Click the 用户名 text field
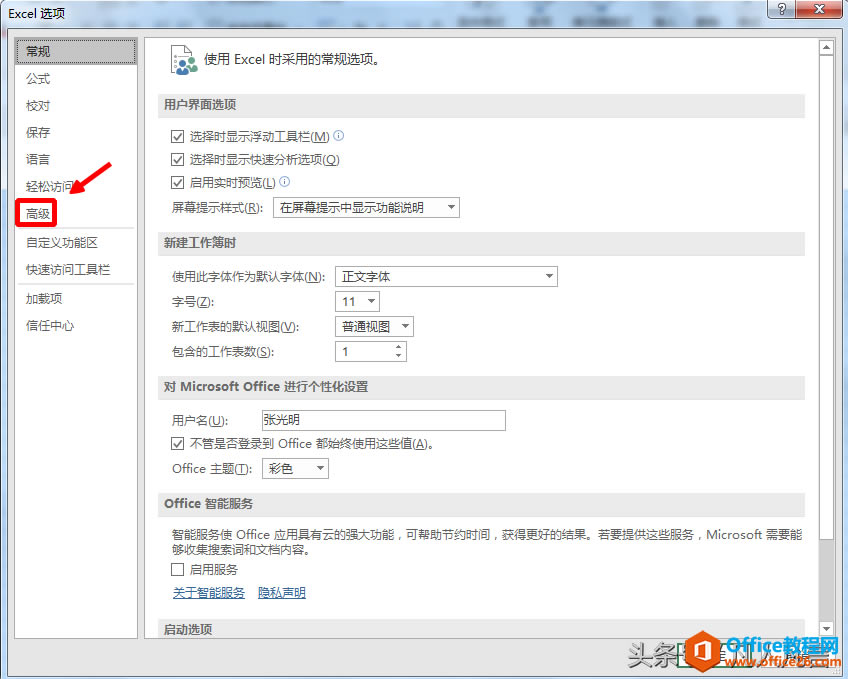The height and width of the screenshot is (679, 848). (383, 420)
